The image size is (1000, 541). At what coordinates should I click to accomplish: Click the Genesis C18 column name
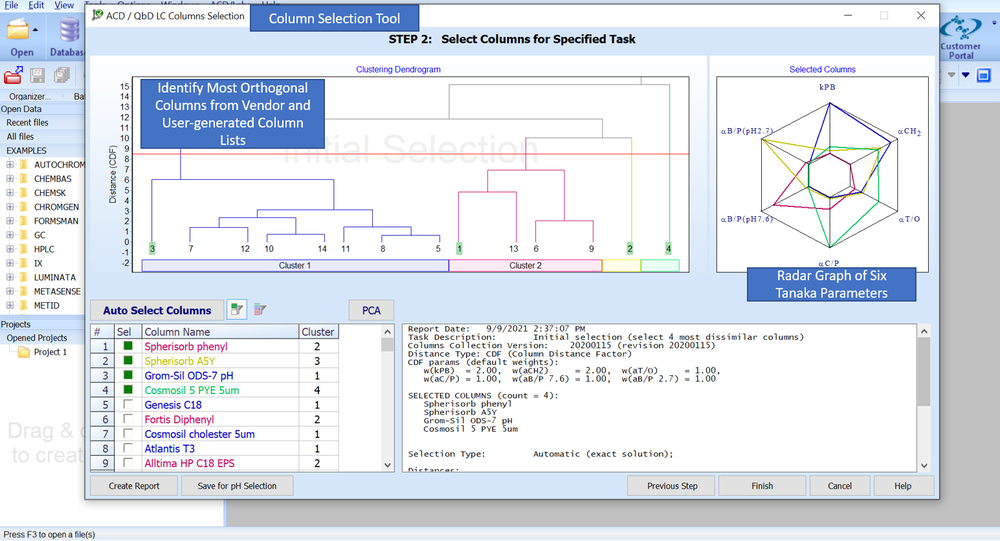(173, 404)
